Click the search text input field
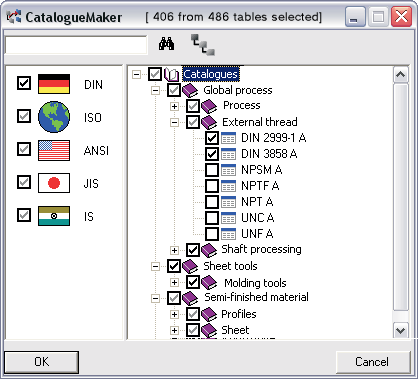 click(x=76, y=45)
